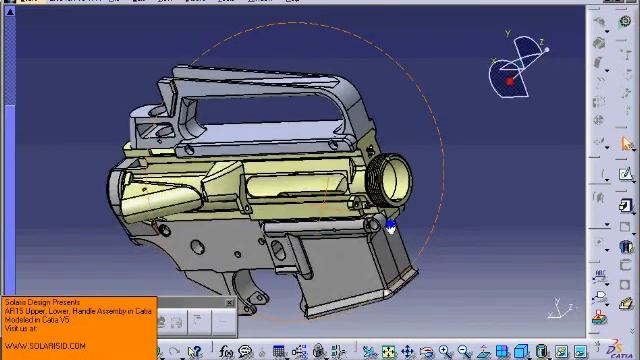Close the small floating toolbar
This screenshot has width=640, height=360.
[x=229, y=302]
